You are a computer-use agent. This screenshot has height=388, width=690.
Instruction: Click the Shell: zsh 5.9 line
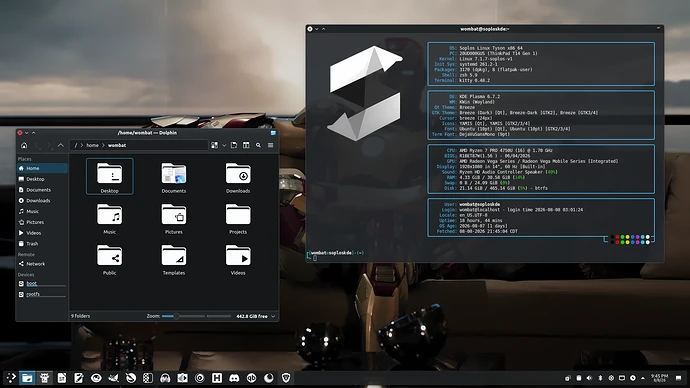point(462,75)
